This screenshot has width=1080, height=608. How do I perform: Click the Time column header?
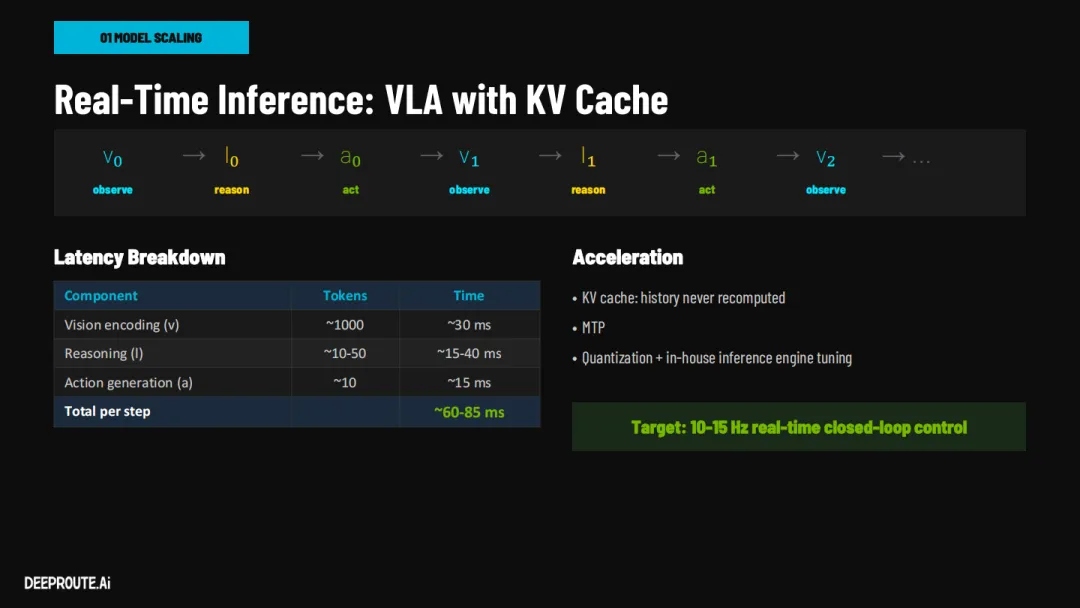pyautogui.click(x=469, y=295)
